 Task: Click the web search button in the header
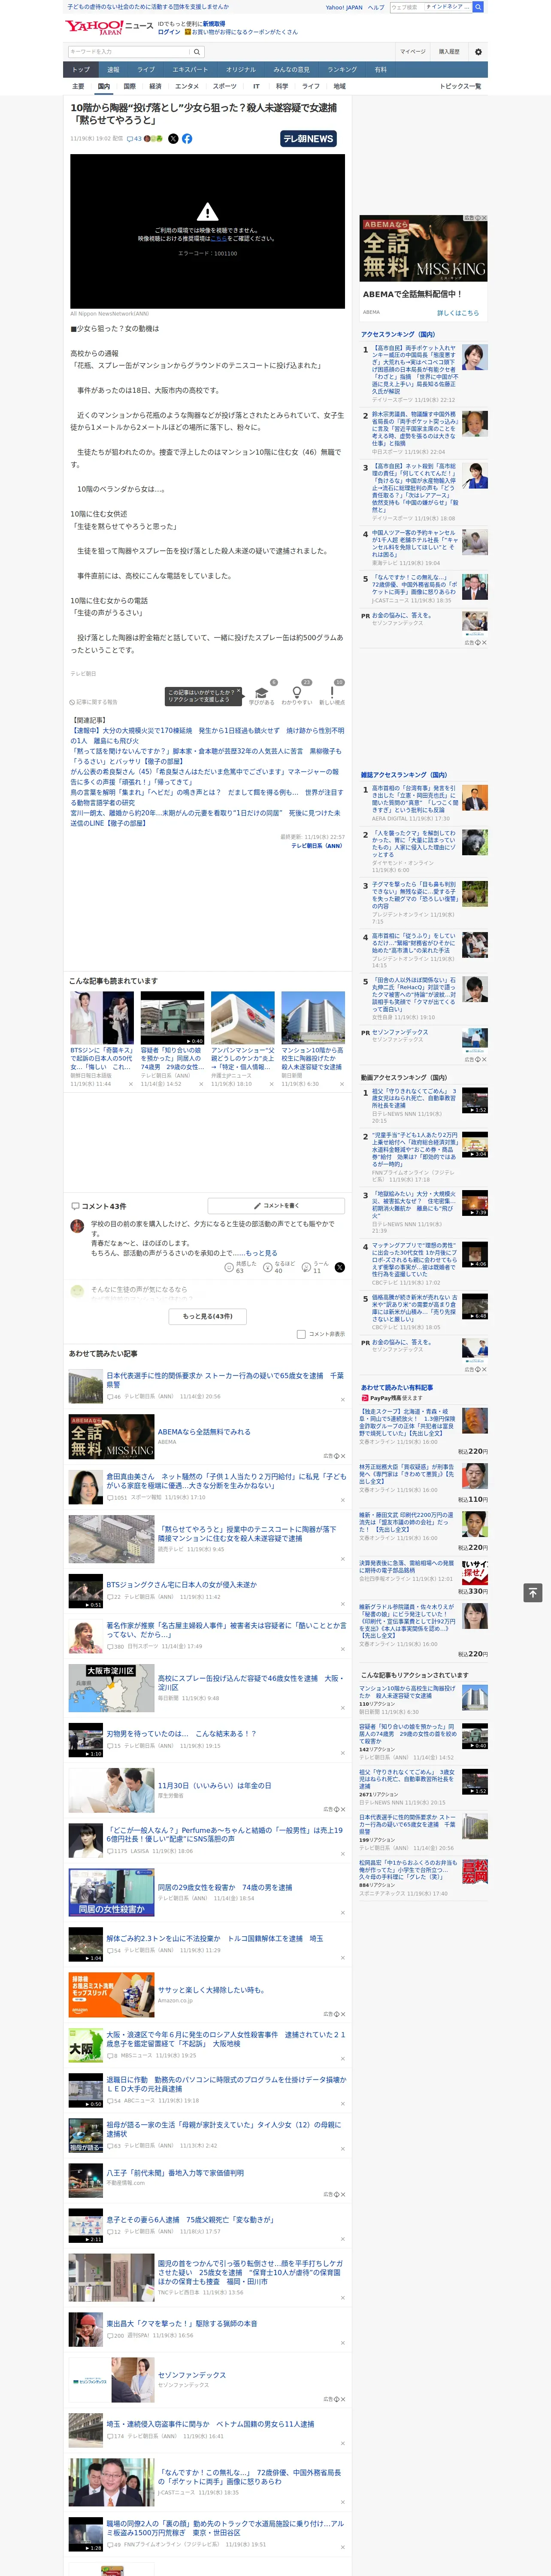478,7
